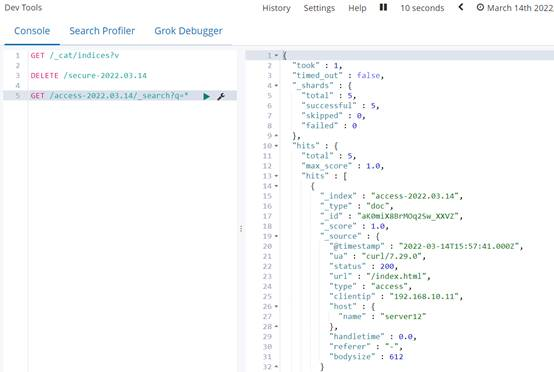Click the "status" : 200 line
This screenshot has height=372, width=554.
(x=363, y=266)
